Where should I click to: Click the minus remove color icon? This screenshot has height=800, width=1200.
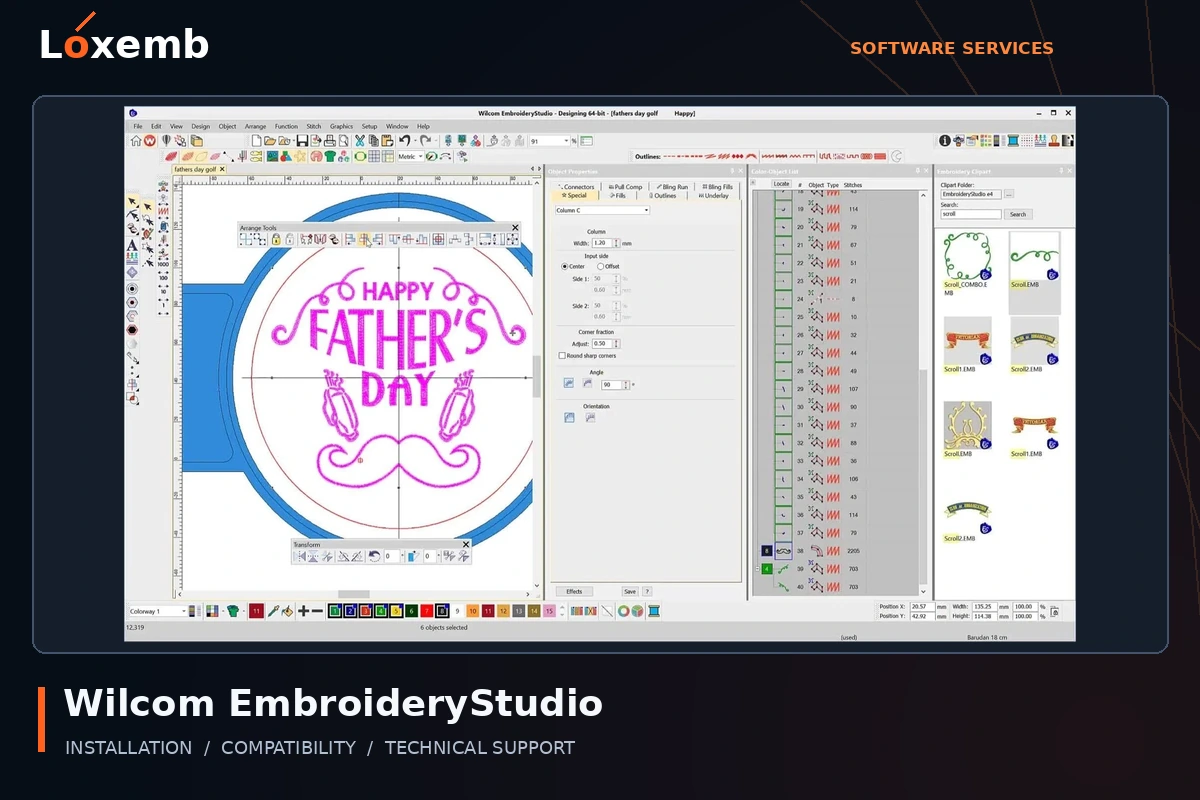317,611
